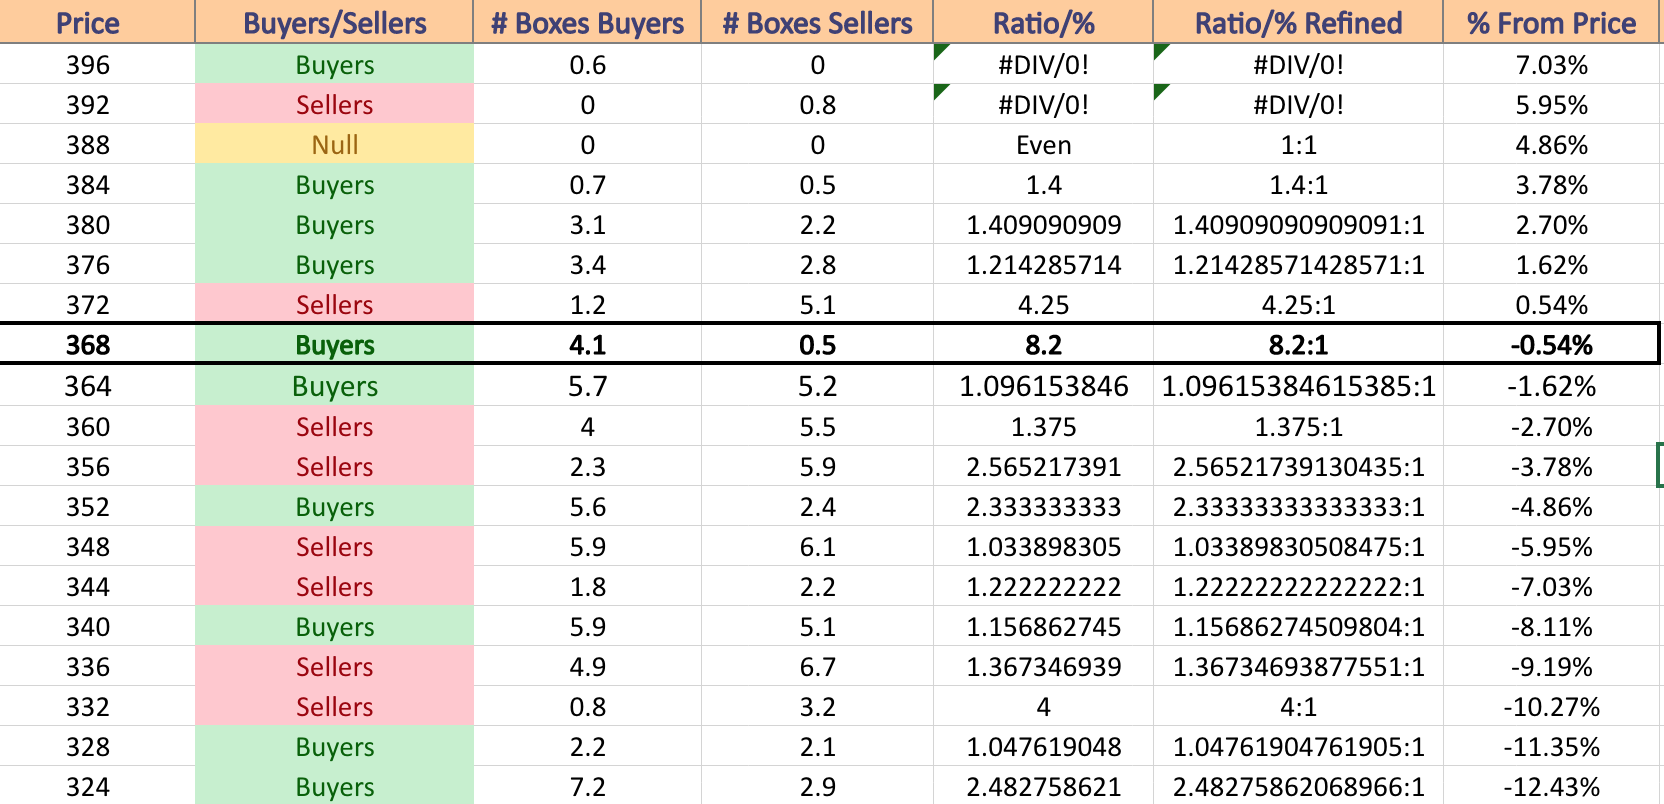This screenshot has height=804, width=1664.
Task: Click the error triangle in 392 Ratio/% cell
Action: [940, 91]
